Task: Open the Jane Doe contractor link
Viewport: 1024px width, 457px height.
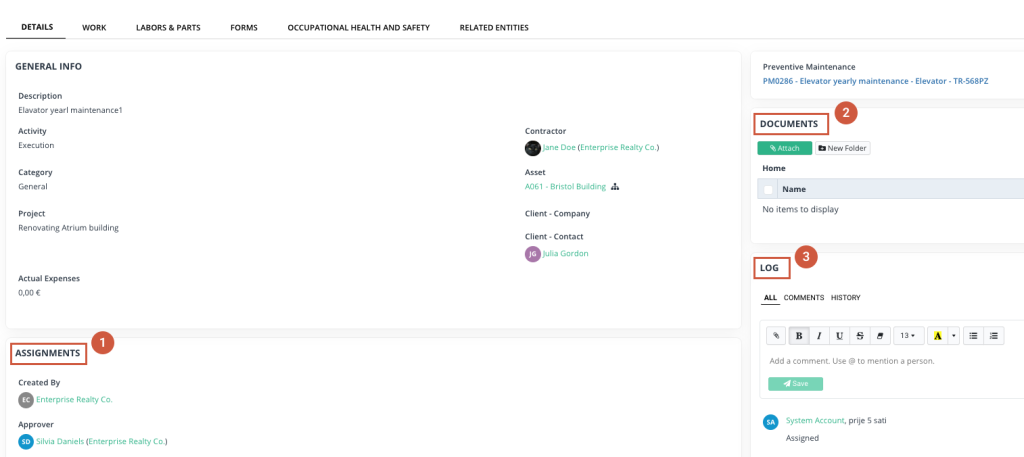Action: (x=559, y=148)
